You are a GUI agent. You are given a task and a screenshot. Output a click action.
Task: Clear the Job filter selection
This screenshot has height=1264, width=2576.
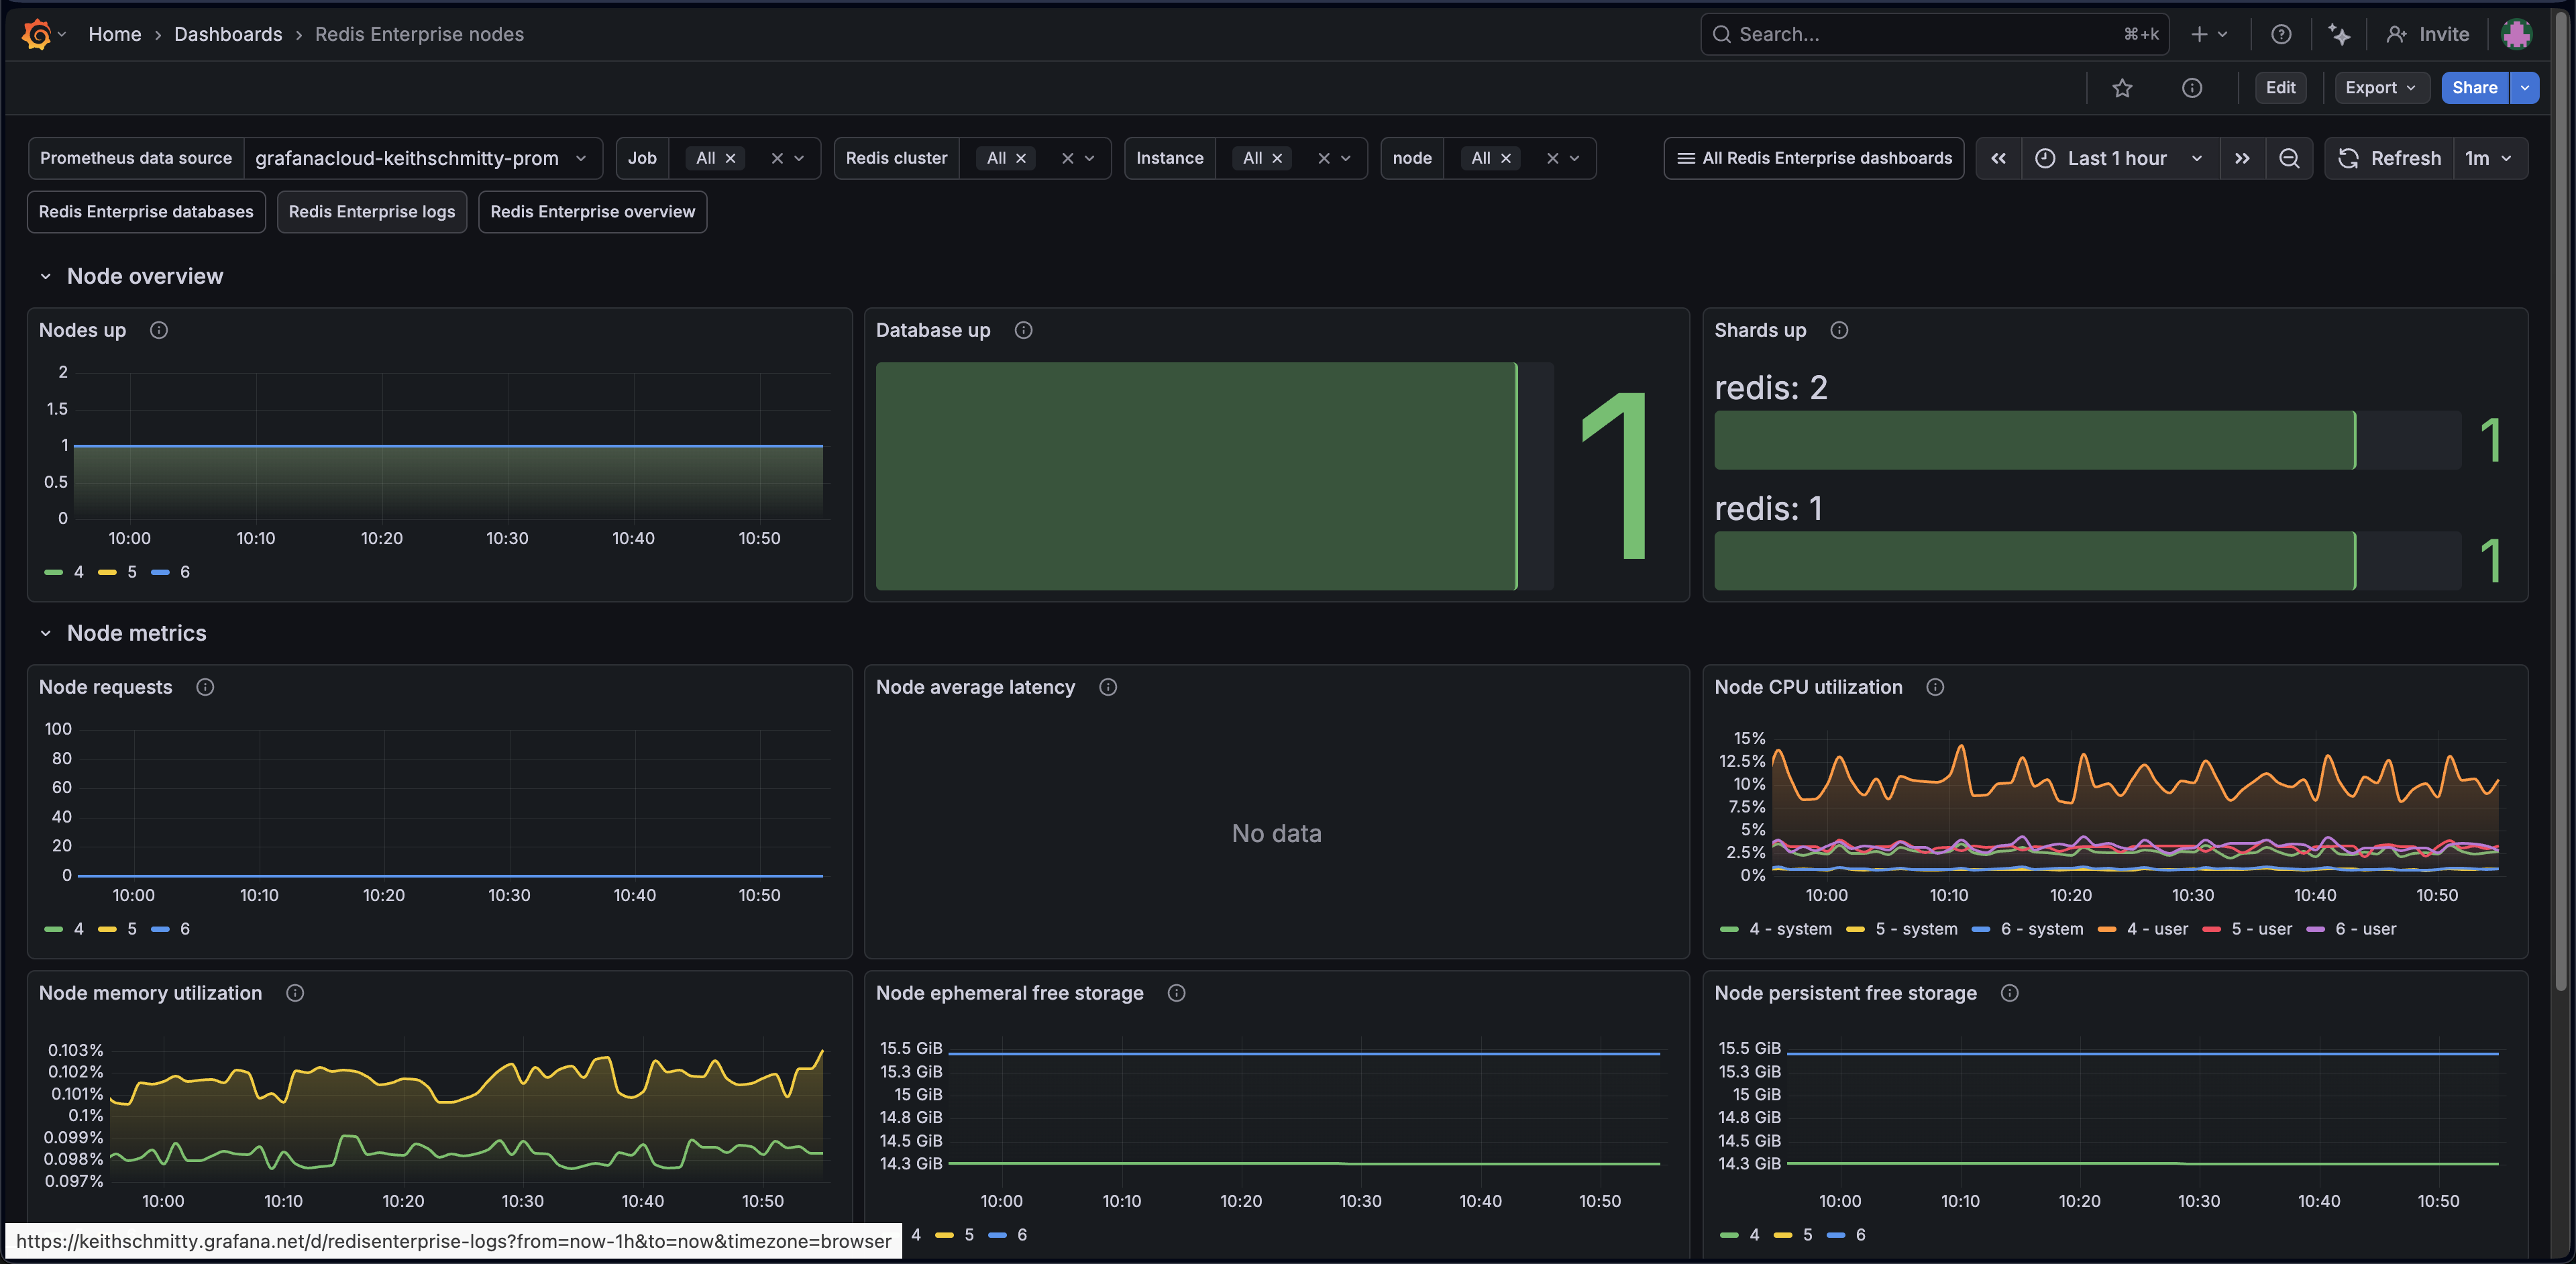(777, 158)
